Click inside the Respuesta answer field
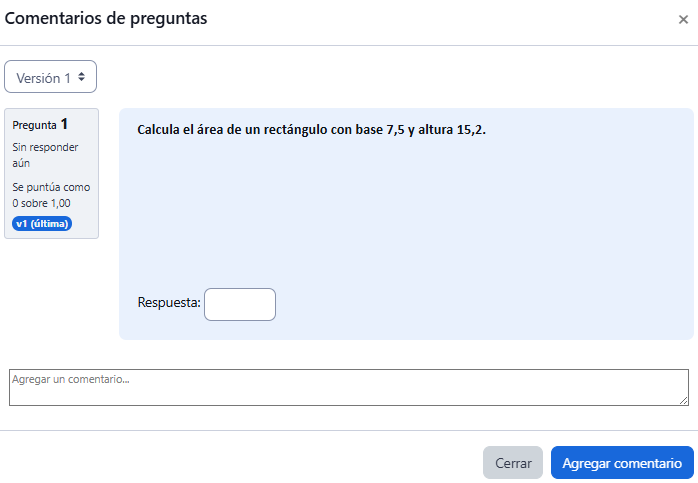Image resolution: width=698 pixels, height=483 pixels. coord(240,304)
